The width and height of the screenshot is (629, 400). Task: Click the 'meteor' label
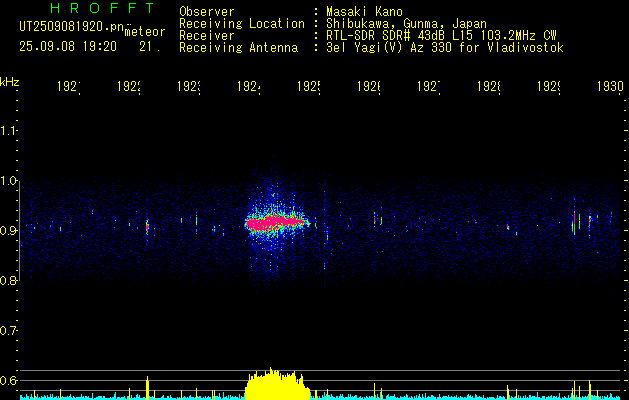click(x=145, y=32)
